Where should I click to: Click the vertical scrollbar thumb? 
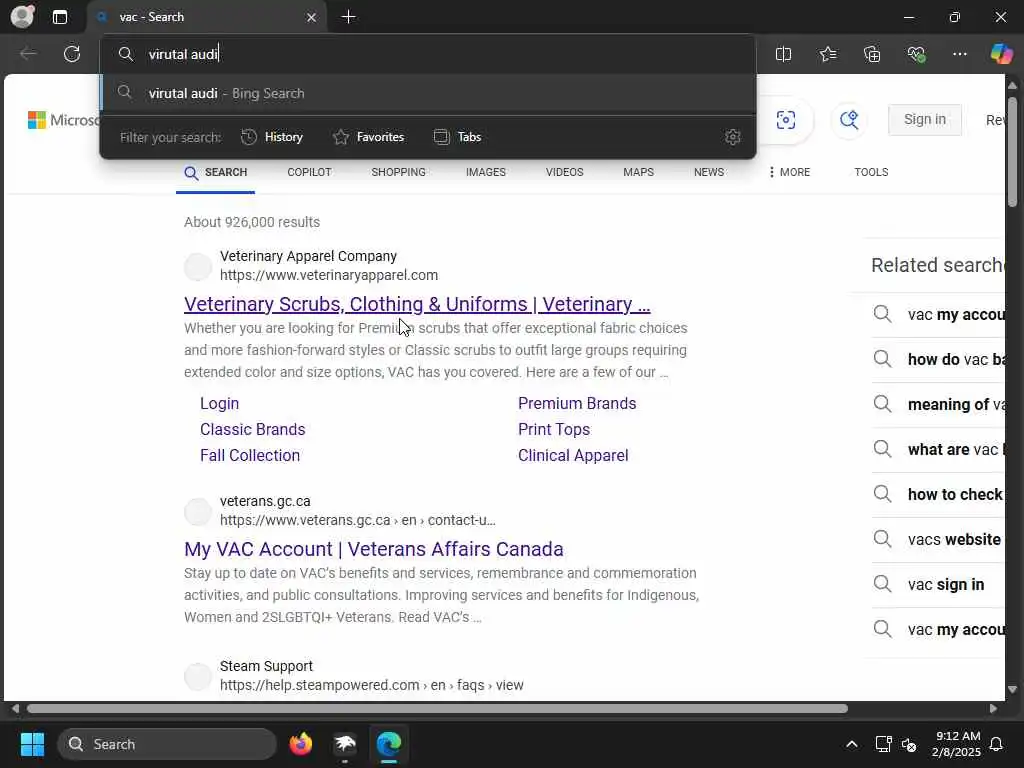[x=1012, y=152]
